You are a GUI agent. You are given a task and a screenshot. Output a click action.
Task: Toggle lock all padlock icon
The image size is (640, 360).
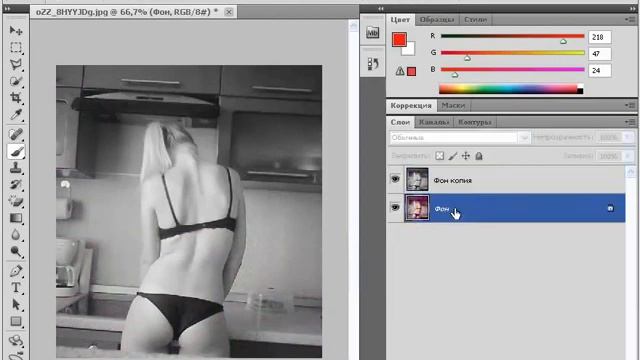pyautogui.click(x=479, y=156)
